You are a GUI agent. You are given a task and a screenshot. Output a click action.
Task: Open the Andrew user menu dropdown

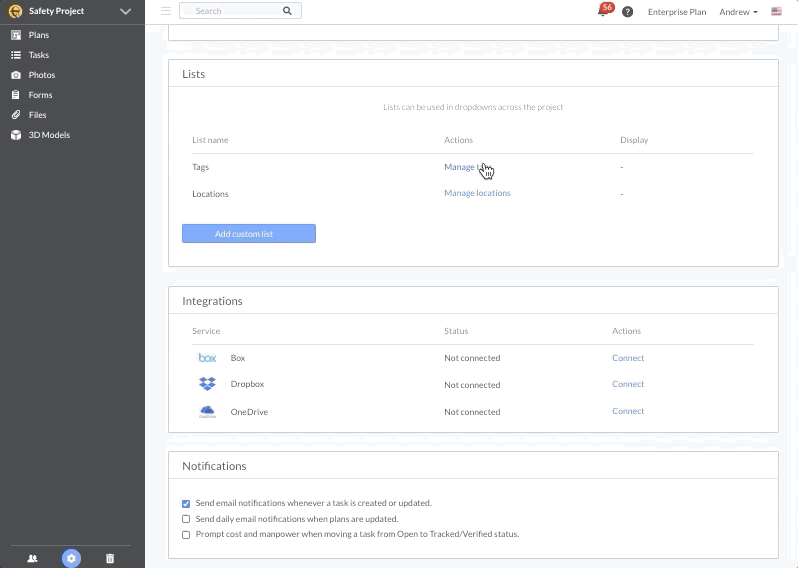coord(738,12)
